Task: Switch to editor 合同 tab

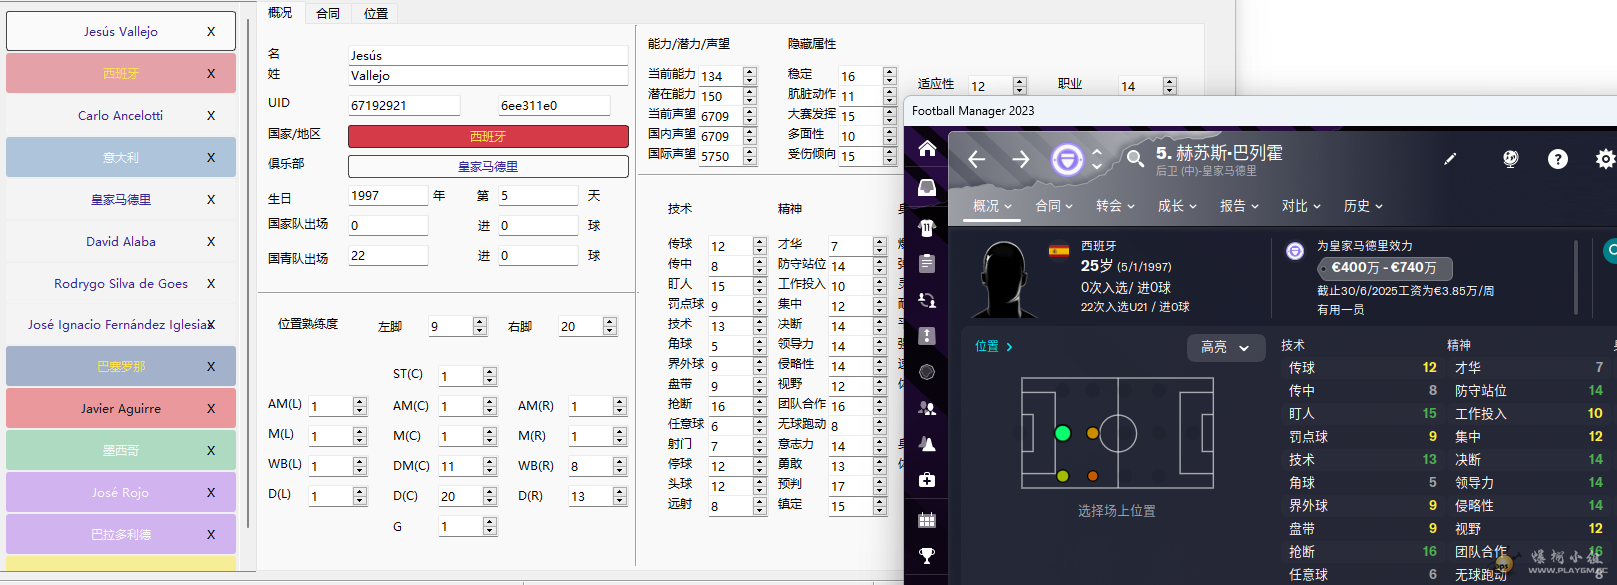Action: (328, 13)
